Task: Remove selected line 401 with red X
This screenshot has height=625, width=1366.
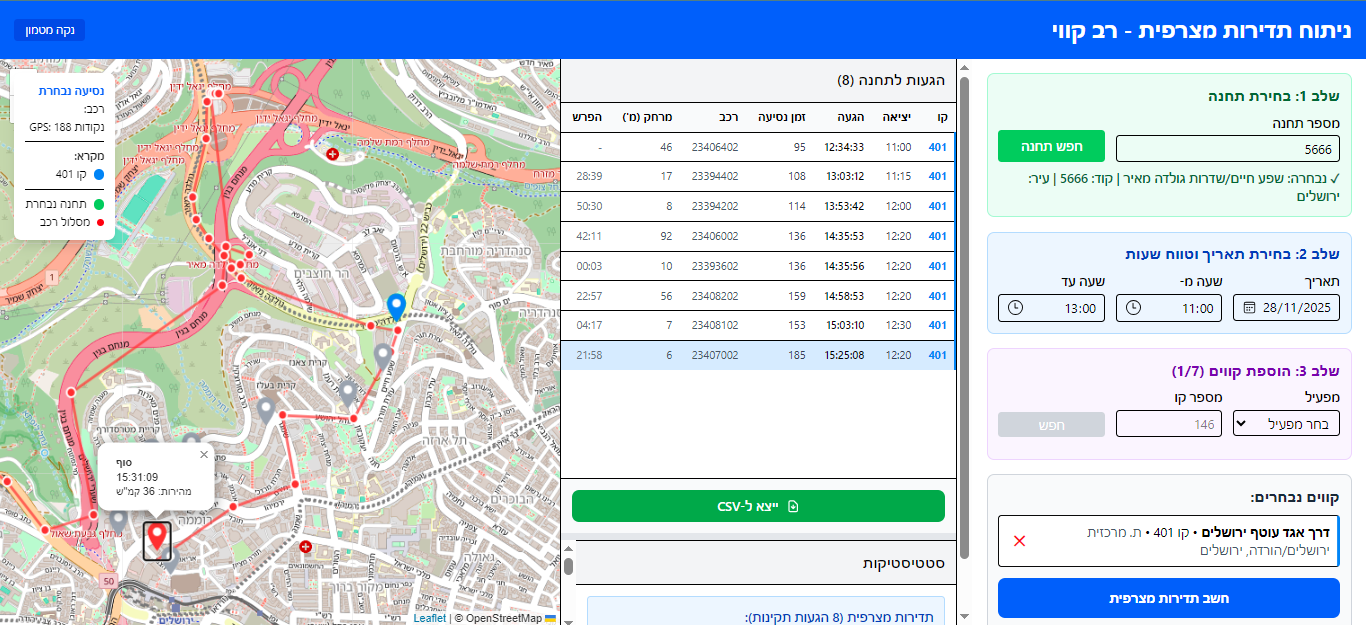Action: [1019, 541]
